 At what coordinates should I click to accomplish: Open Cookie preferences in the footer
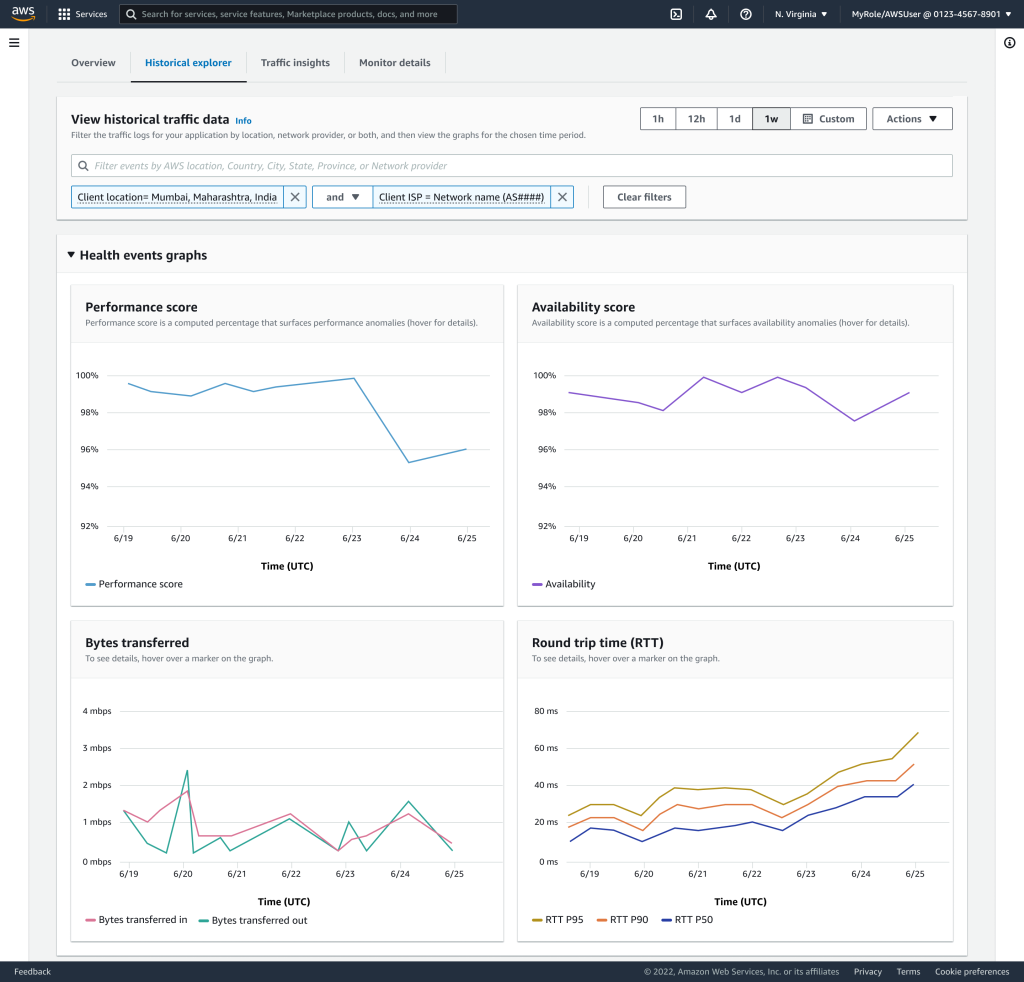click(x=972, y=971)
